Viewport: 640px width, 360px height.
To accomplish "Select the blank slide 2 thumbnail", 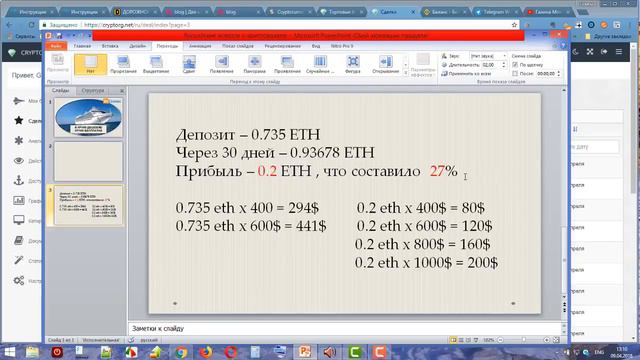I will click(89, 162).
